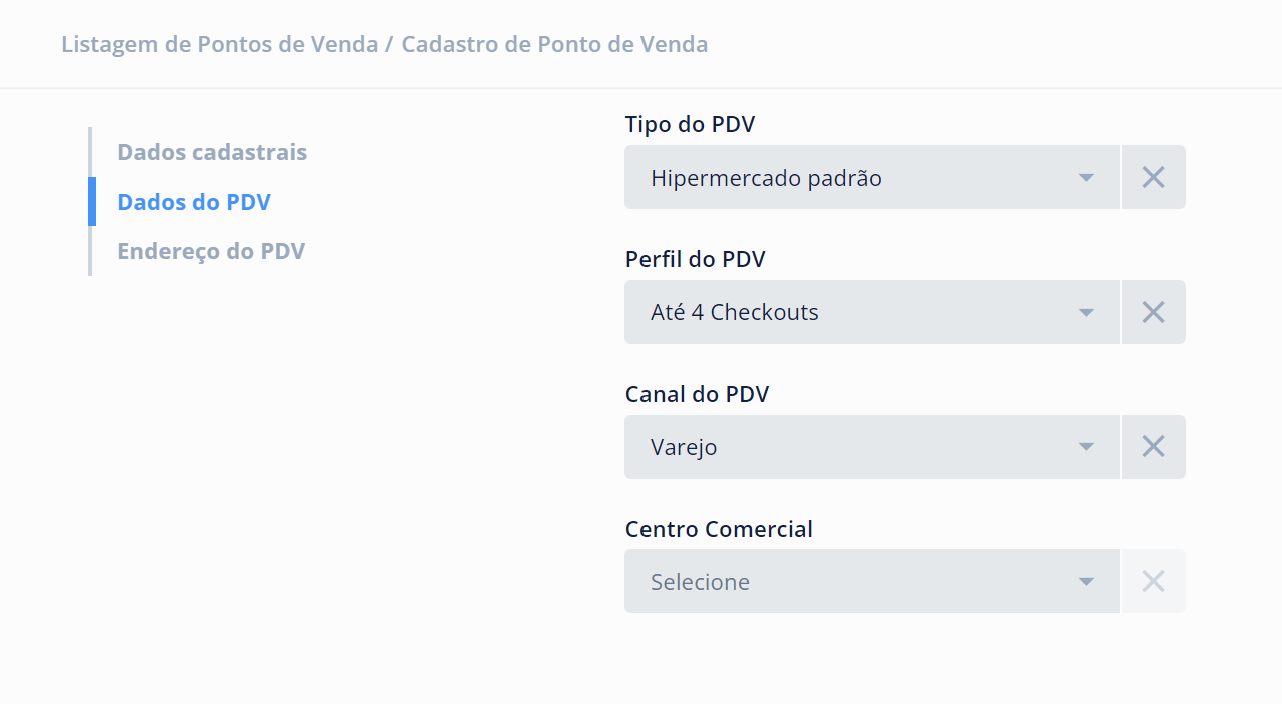Clear the Tipo do PDV selection
The image size is (1282, 704).
[1153, 178]
